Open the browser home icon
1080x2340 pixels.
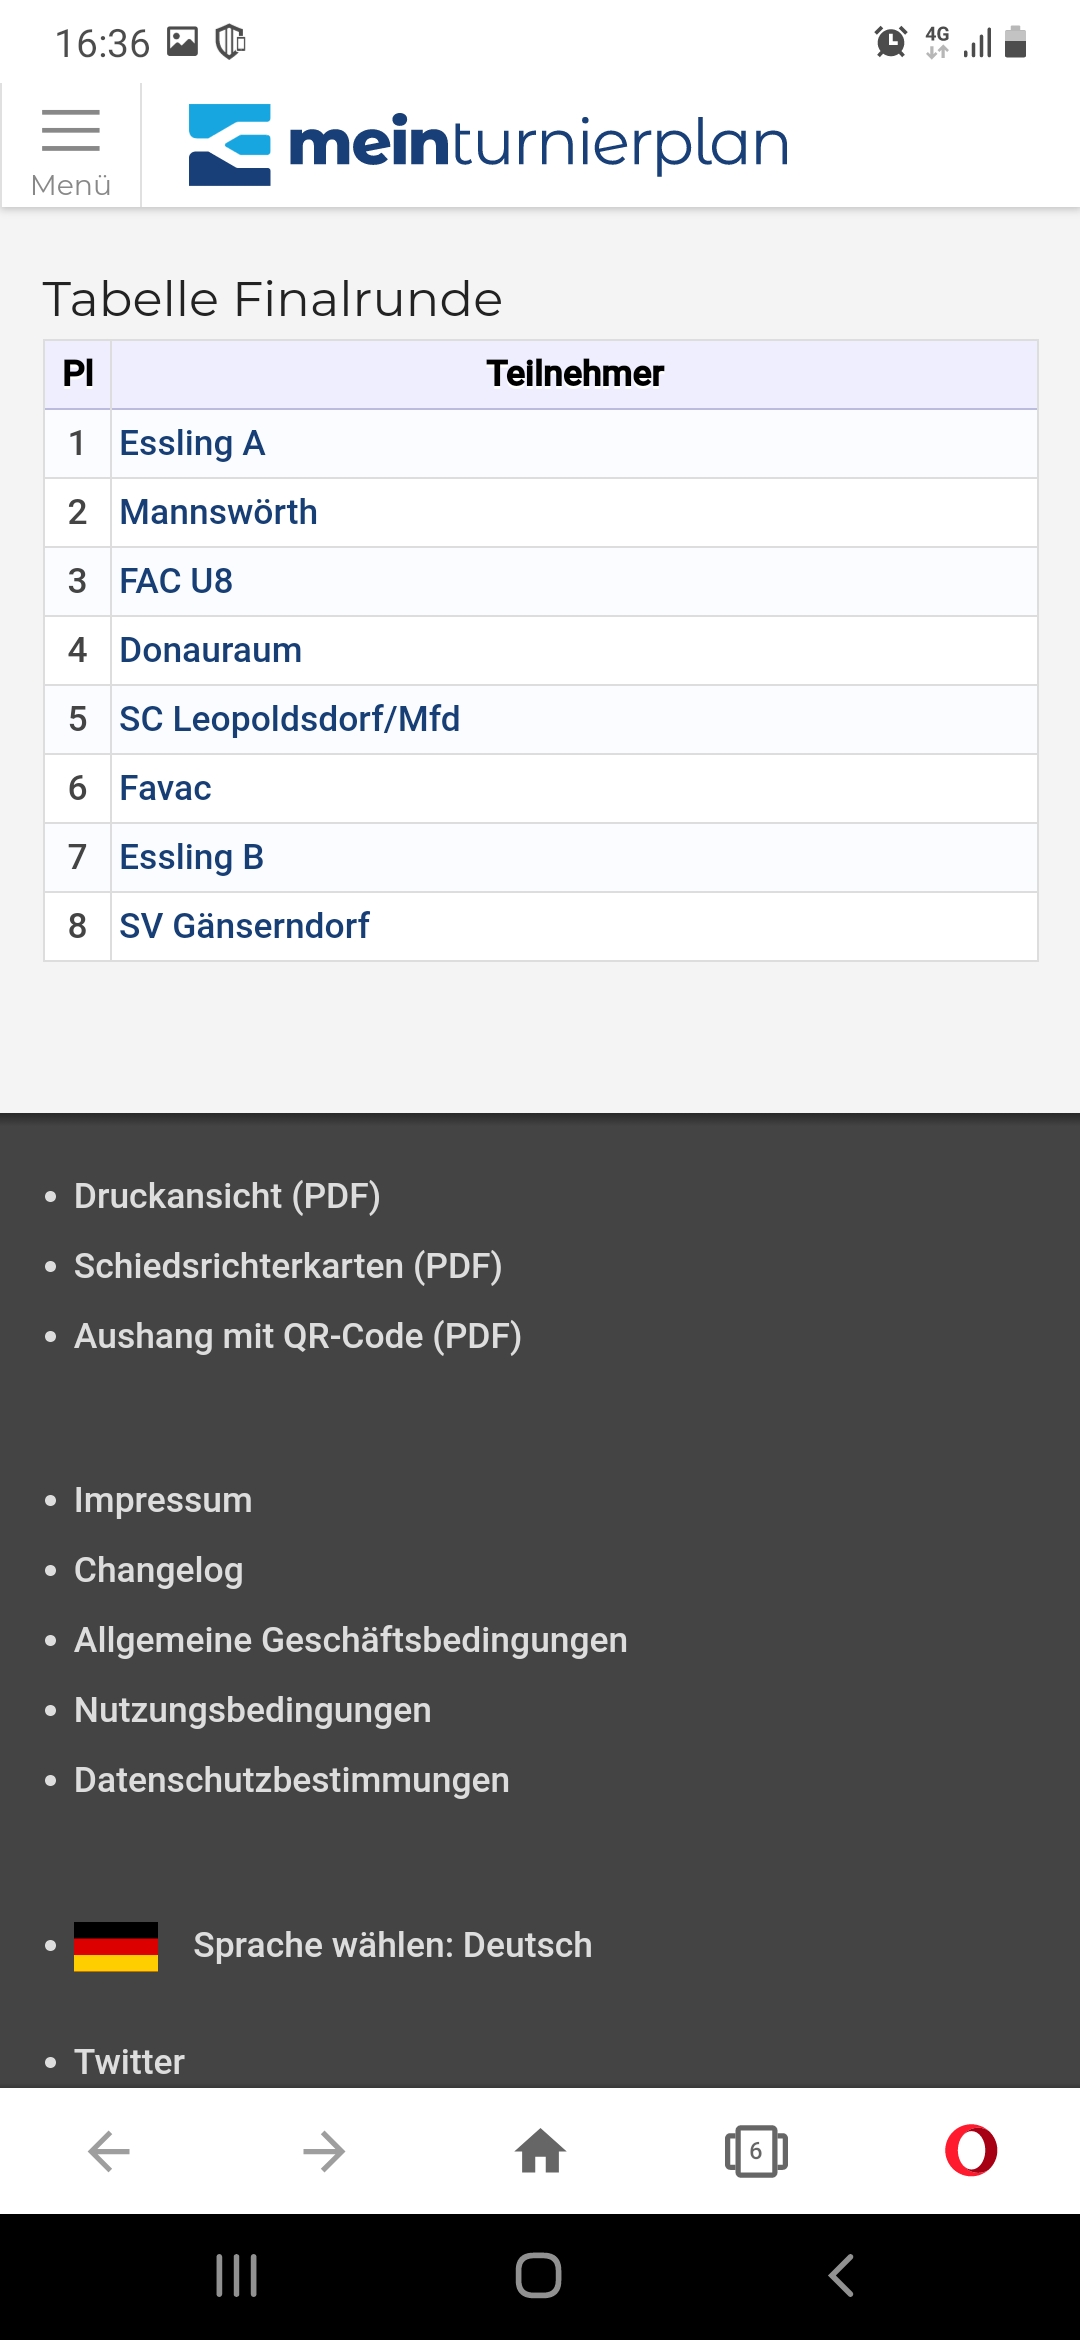(x=540, y=2151)
